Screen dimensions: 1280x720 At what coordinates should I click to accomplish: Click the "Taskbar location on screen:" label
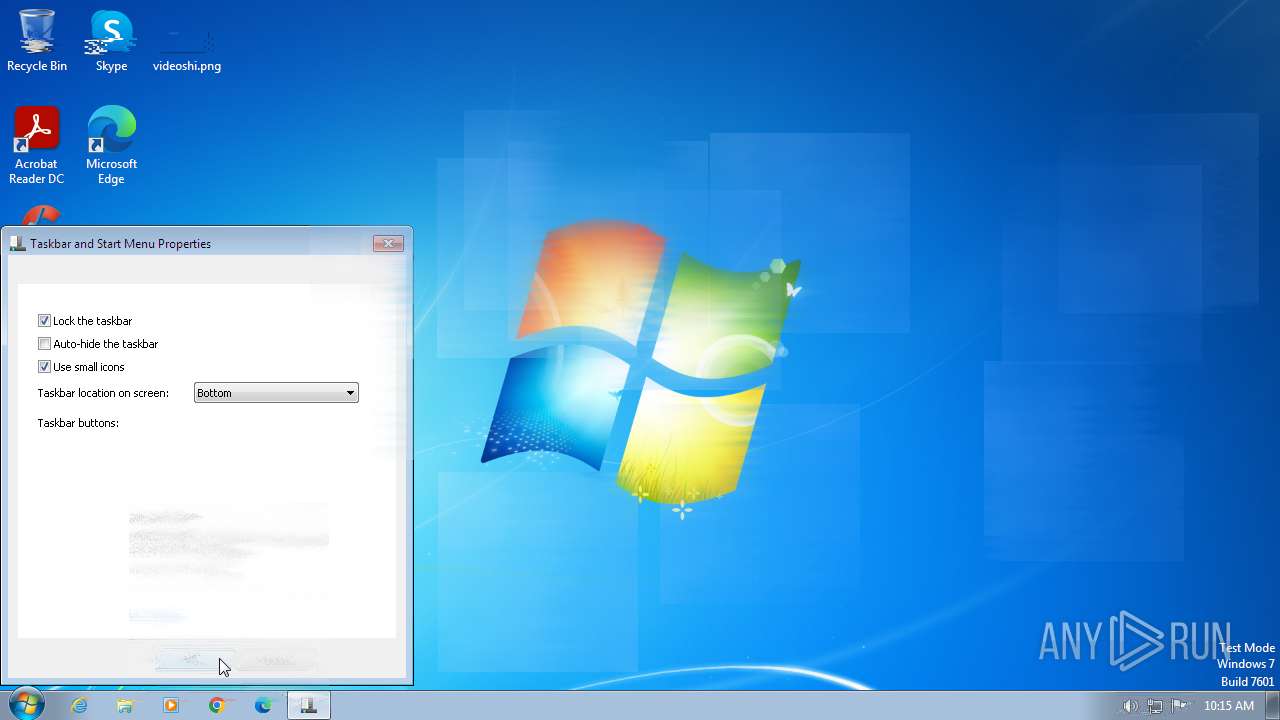point(103,393)
